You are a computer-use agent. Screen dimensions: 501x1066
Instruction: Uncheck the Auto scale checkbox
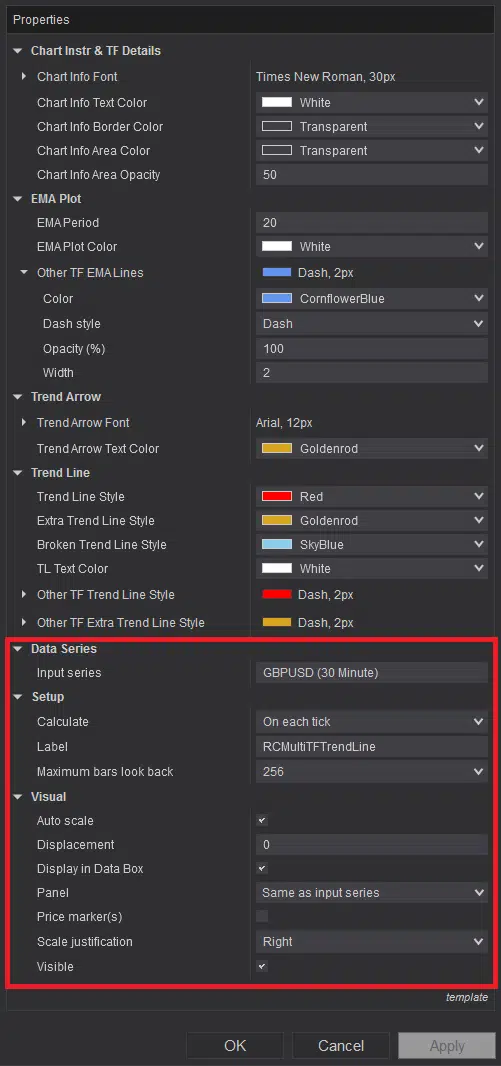(262, 821)
